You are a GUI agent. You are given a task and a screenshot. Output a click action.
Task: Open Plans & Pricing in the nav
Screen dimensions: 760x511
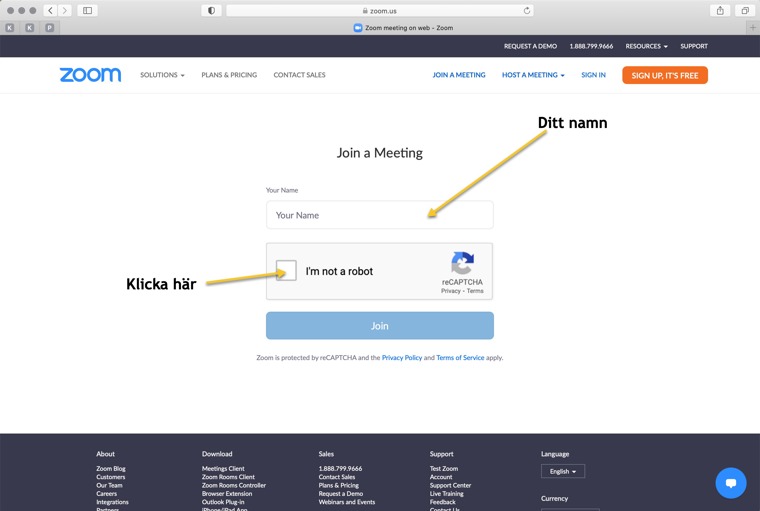229,75
